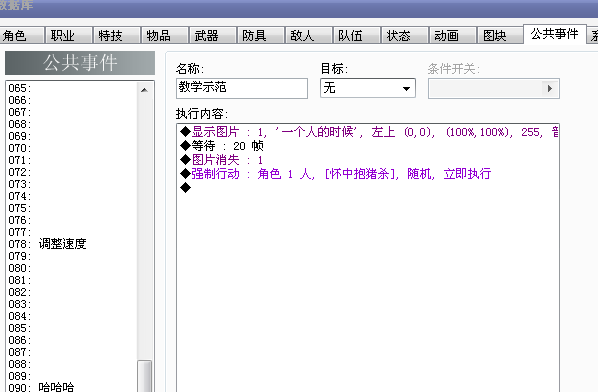
Task: Open the 目标 dropdown showing 无
Action: (x=368, y=88)
